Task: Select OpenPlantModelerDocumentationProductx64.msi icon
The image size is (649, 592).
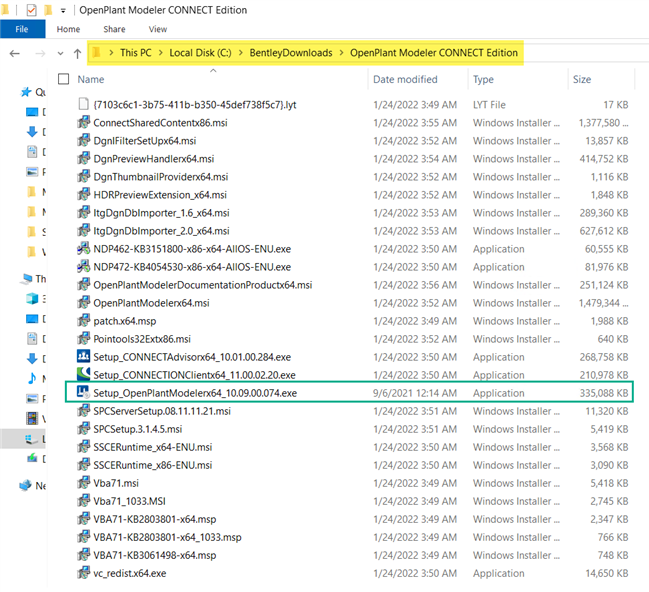Action: 84,284
